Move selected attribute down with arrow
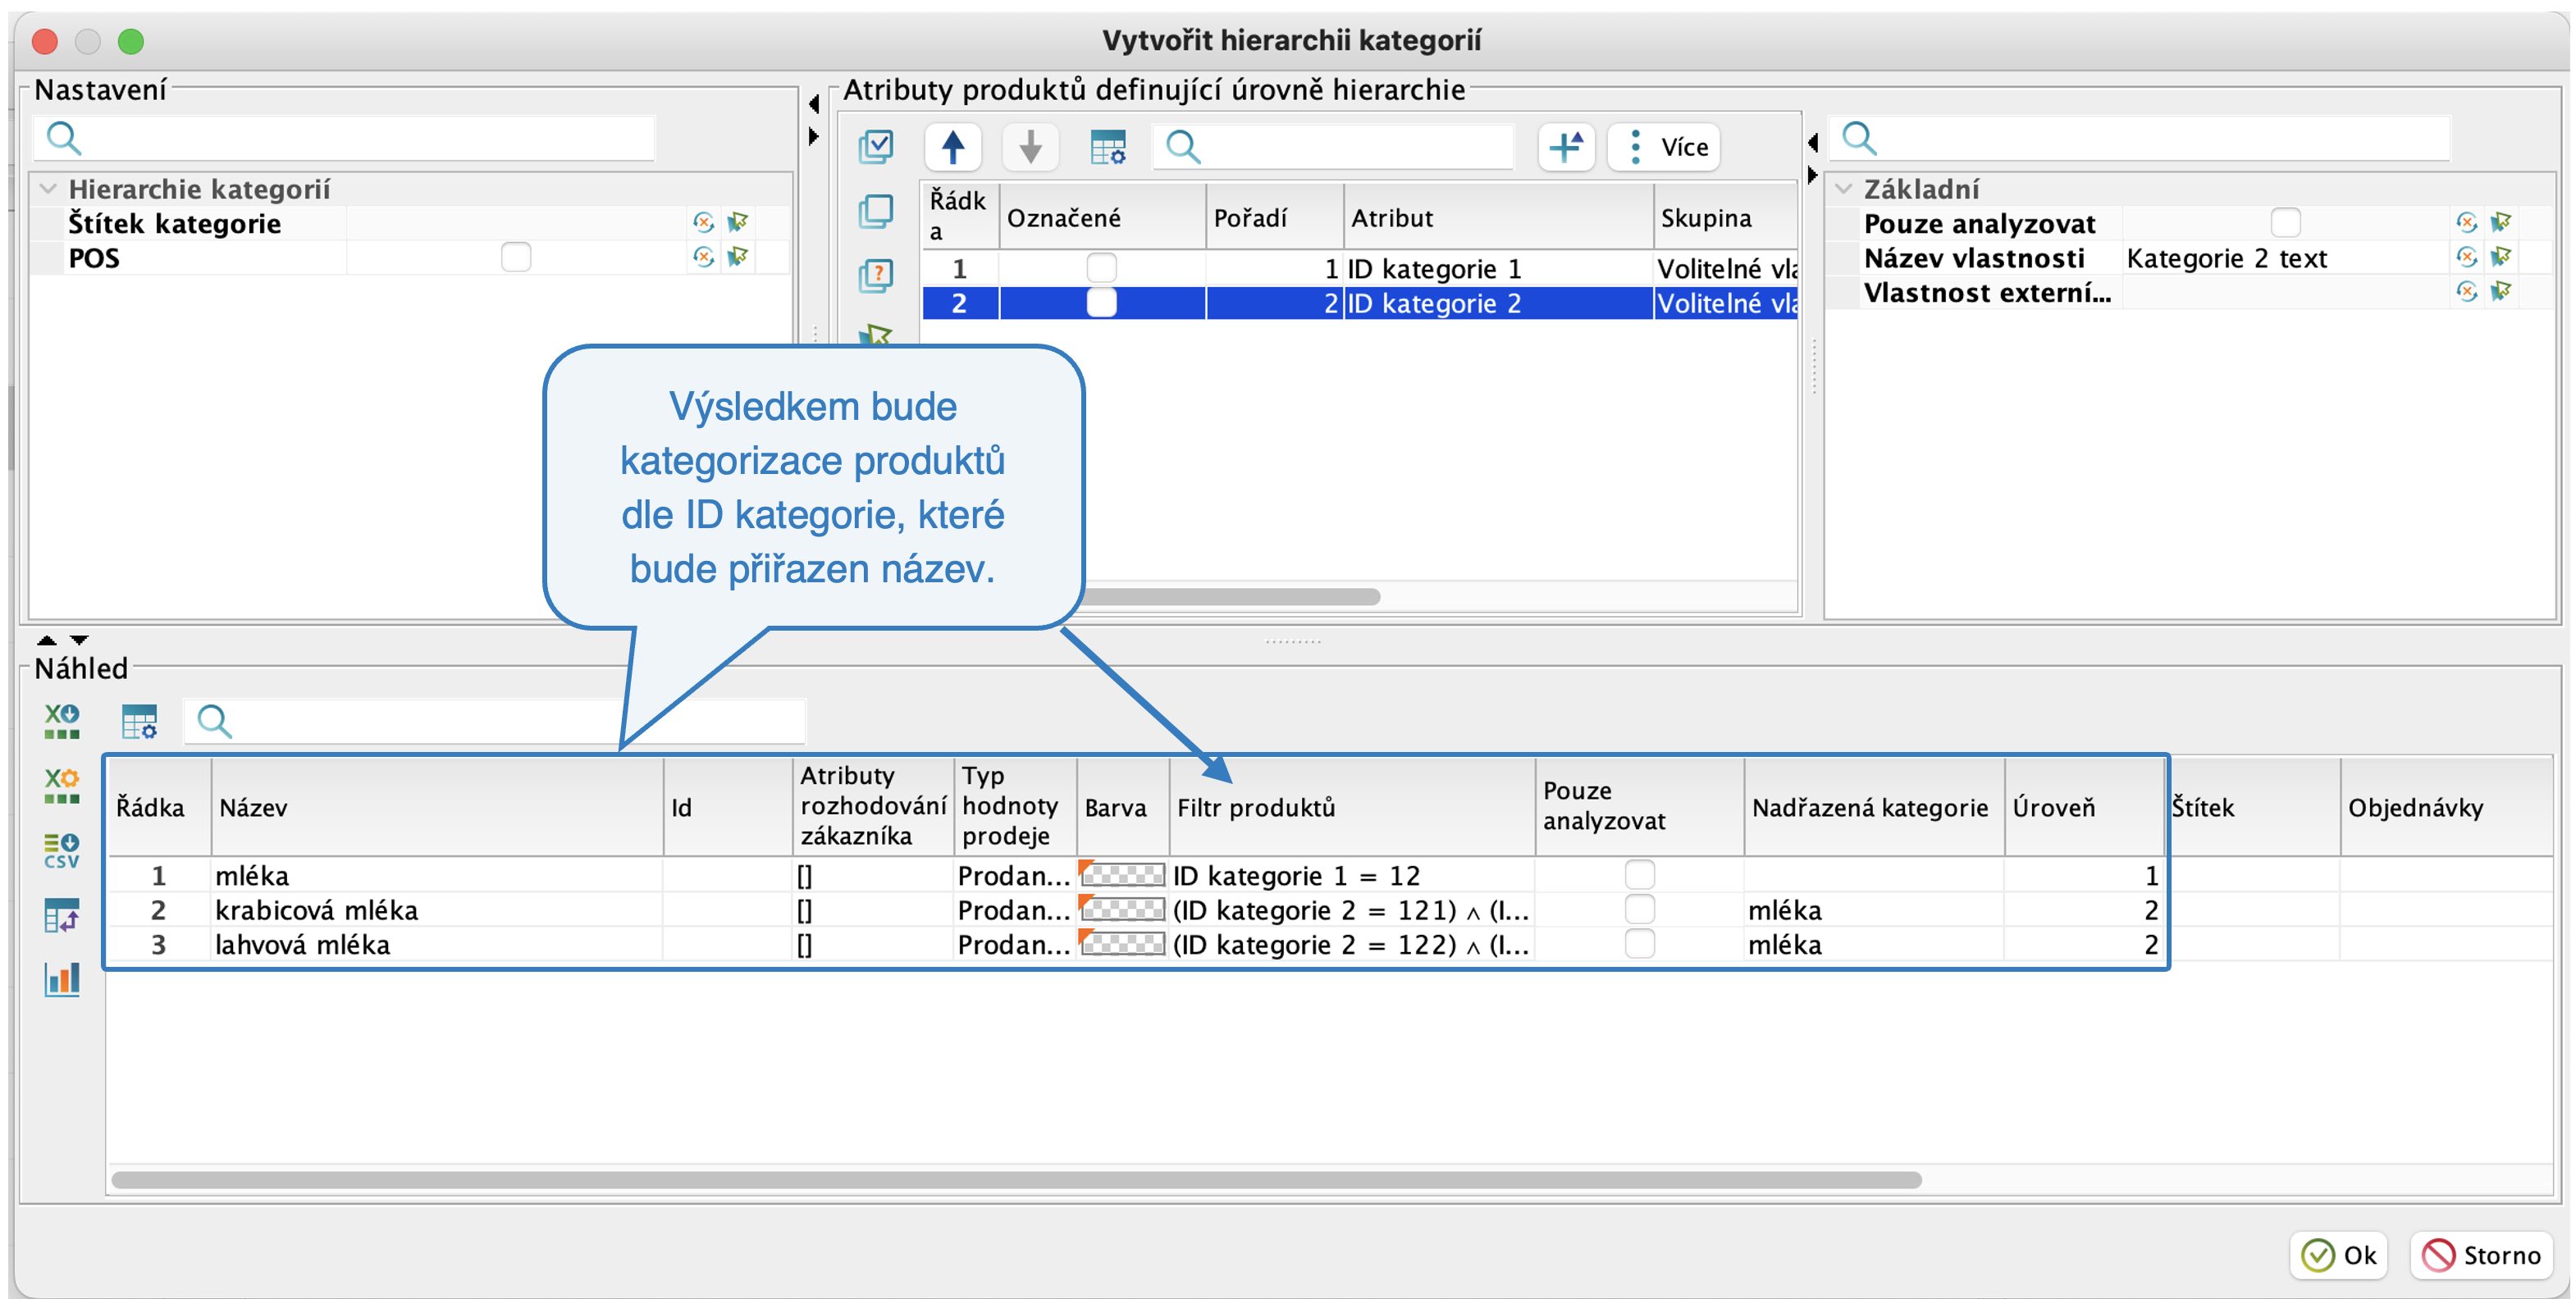2576x1299 pixels. tap(1030, 147)
